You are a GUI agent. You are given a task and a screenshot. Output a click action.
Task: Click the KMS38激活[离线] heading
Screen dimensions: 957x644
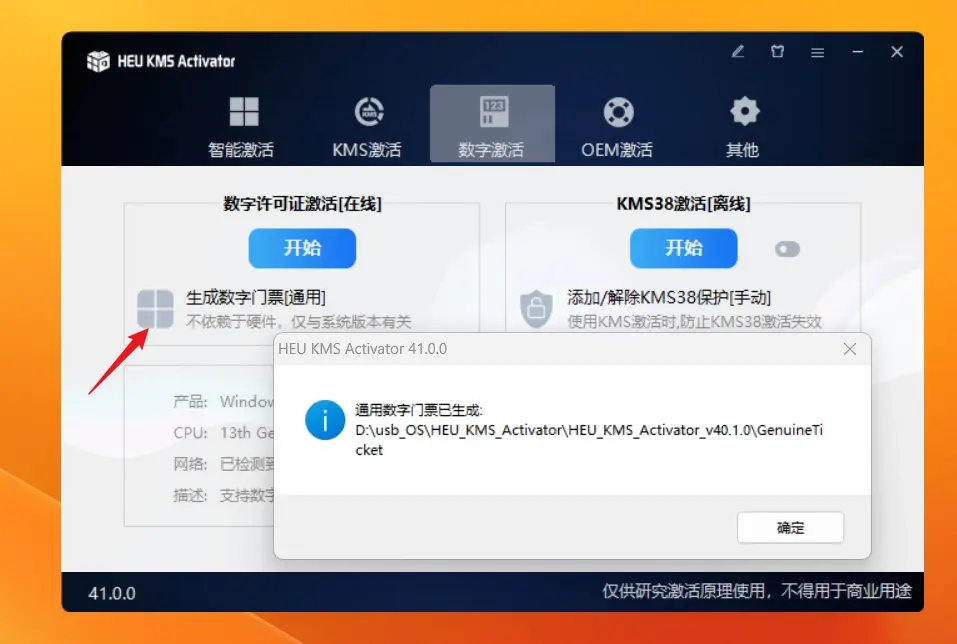(684, 204)
